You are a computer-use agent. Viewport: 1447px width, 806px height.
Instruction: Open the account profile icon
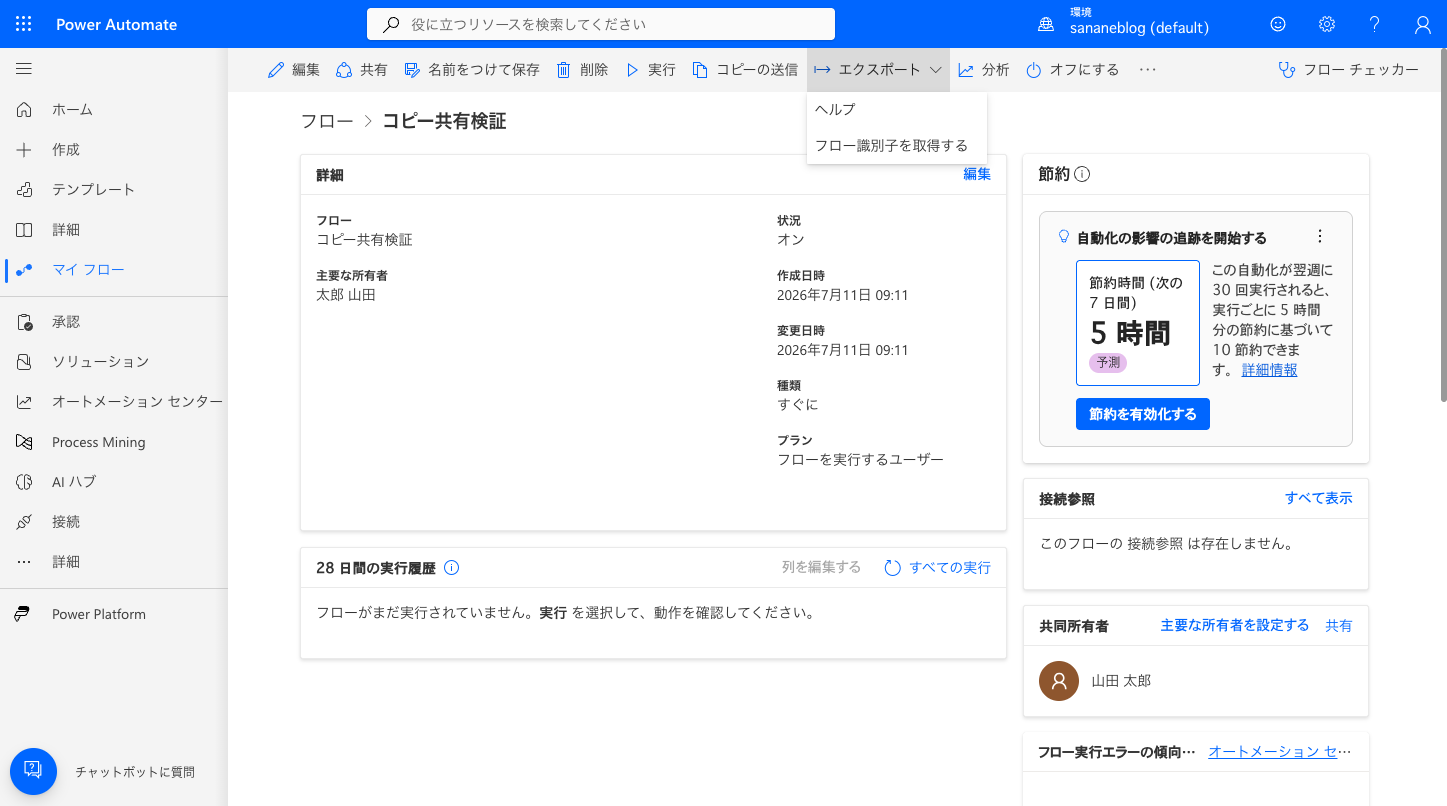point(1423,24)
